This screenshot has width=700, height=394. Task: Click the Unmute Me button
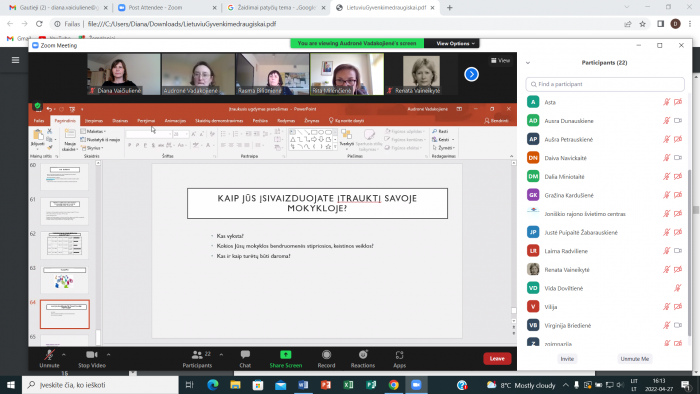pos(634,359)
